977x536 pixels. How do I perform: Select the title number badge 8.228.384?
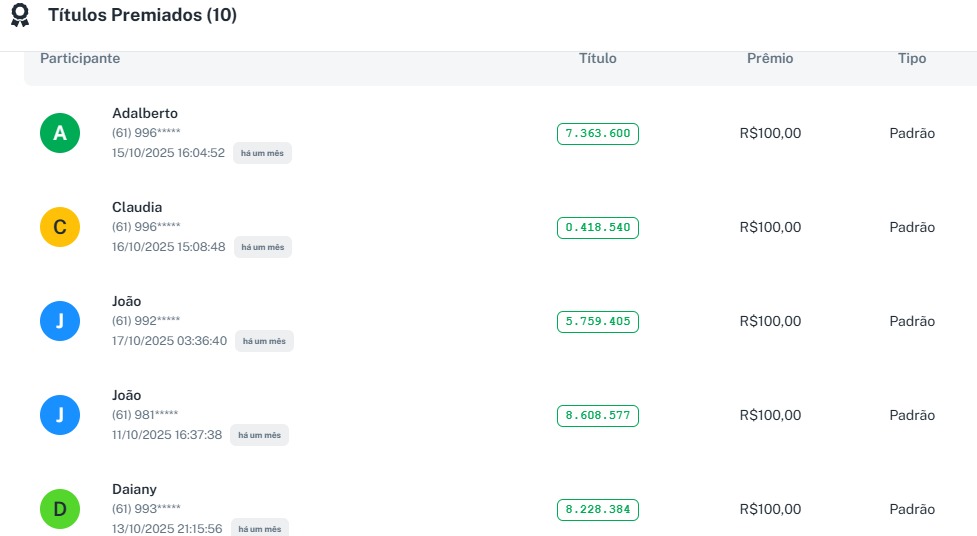[x=598, y=509]
